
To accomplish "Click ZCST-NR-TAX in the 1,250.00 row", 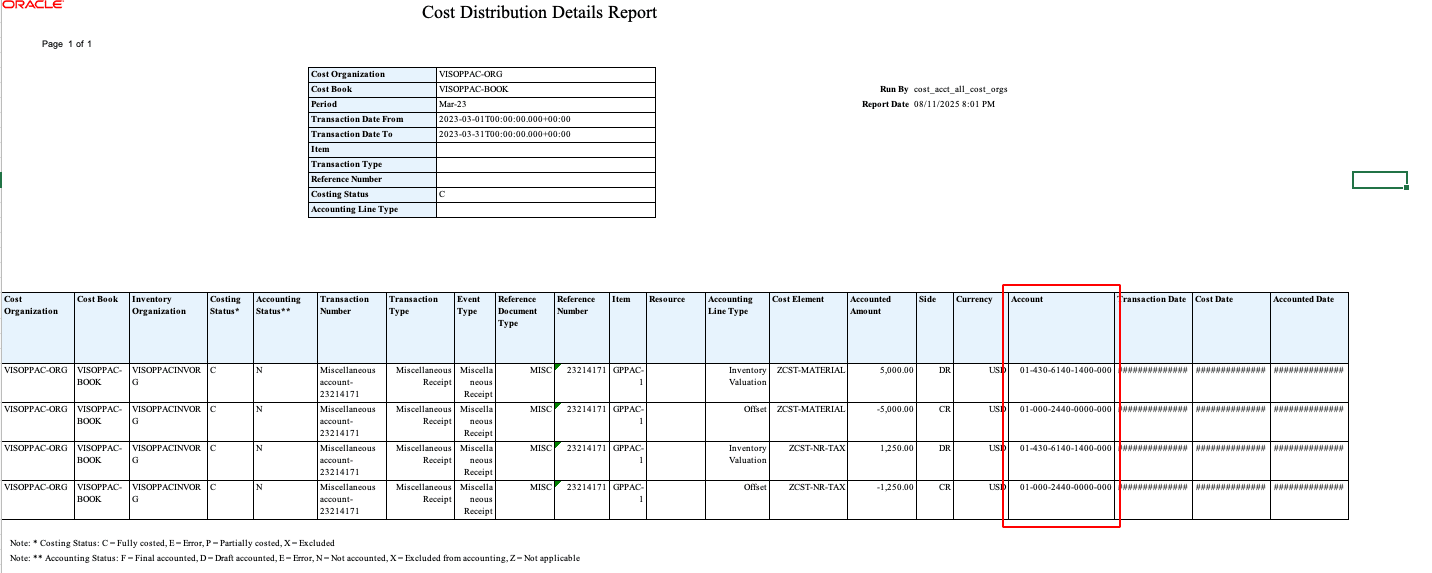I will pyautogui.click(x=808, y=460).
